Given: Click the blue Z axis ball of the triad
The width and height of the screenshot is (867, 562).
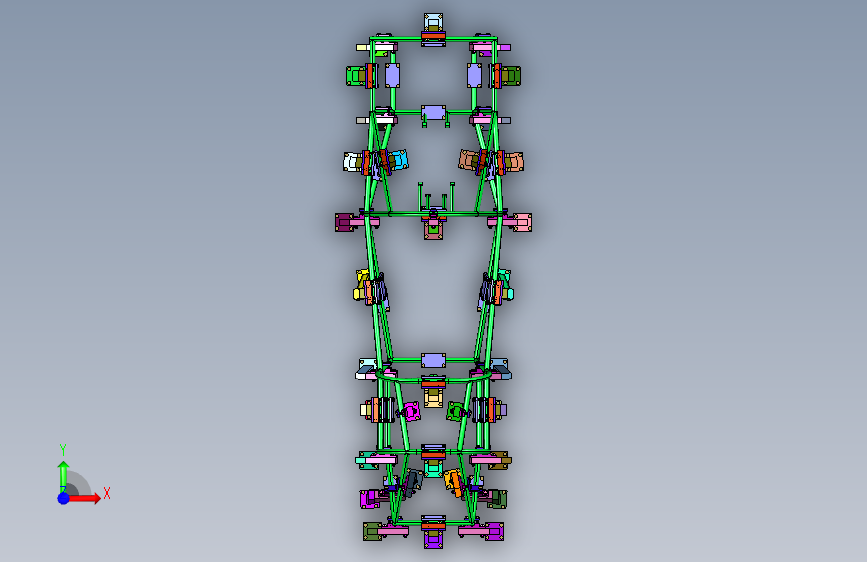Looking at the screenshot, I should click(x=64, y=498).
